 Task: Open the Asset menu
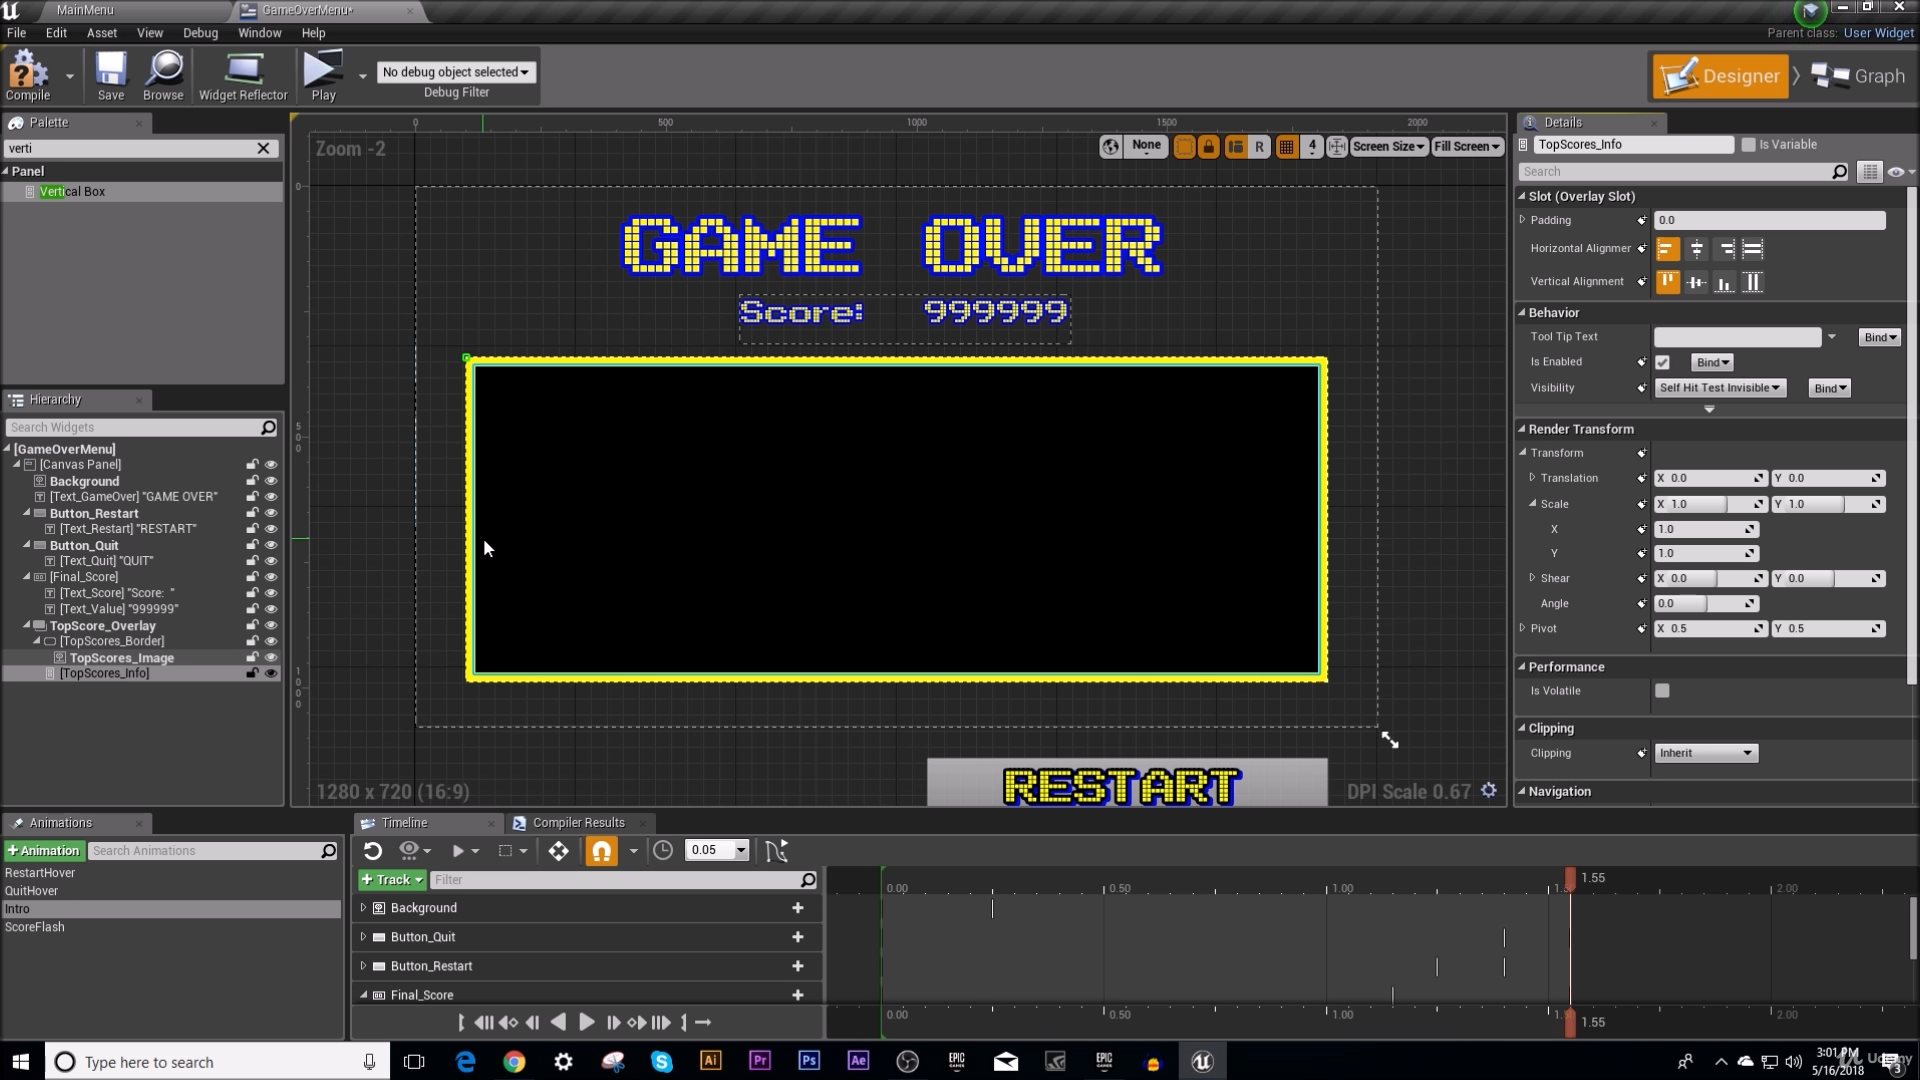point(101,33)
